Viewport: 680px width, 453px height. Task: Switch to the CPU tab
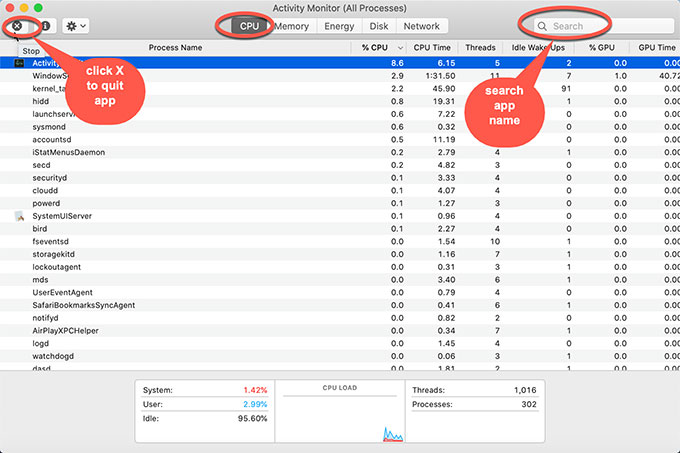(249, 26)
